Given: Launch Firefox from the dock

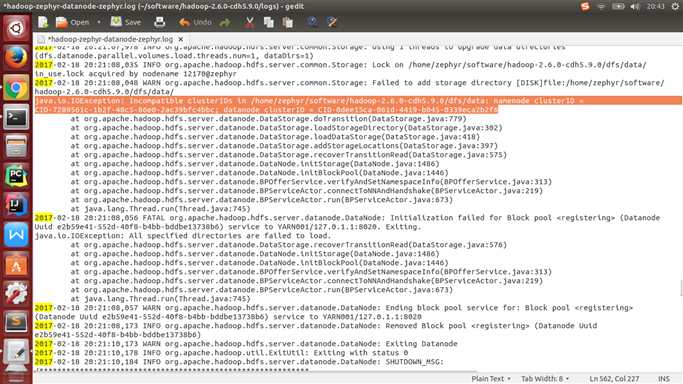Looking at the screenshot, I should tap(16, 57).
